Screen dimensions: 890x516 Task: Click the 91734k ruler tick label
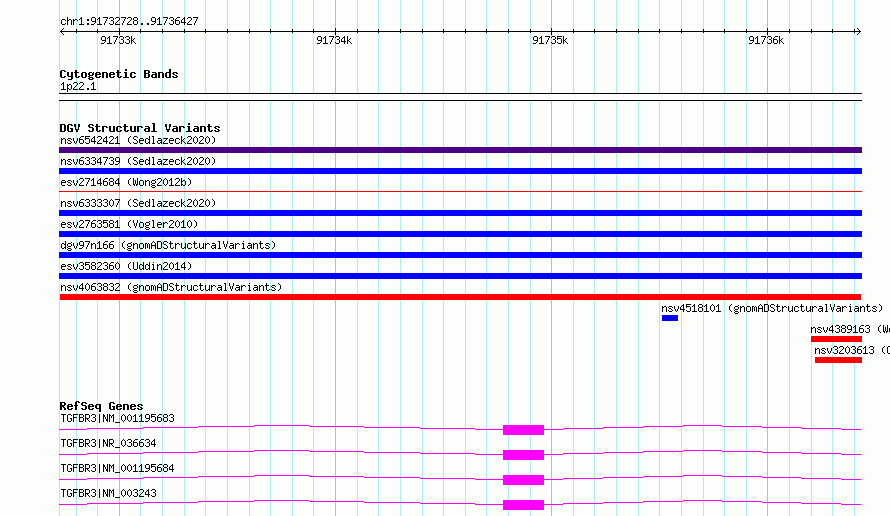pyautogui.click(x=334, y=40)
